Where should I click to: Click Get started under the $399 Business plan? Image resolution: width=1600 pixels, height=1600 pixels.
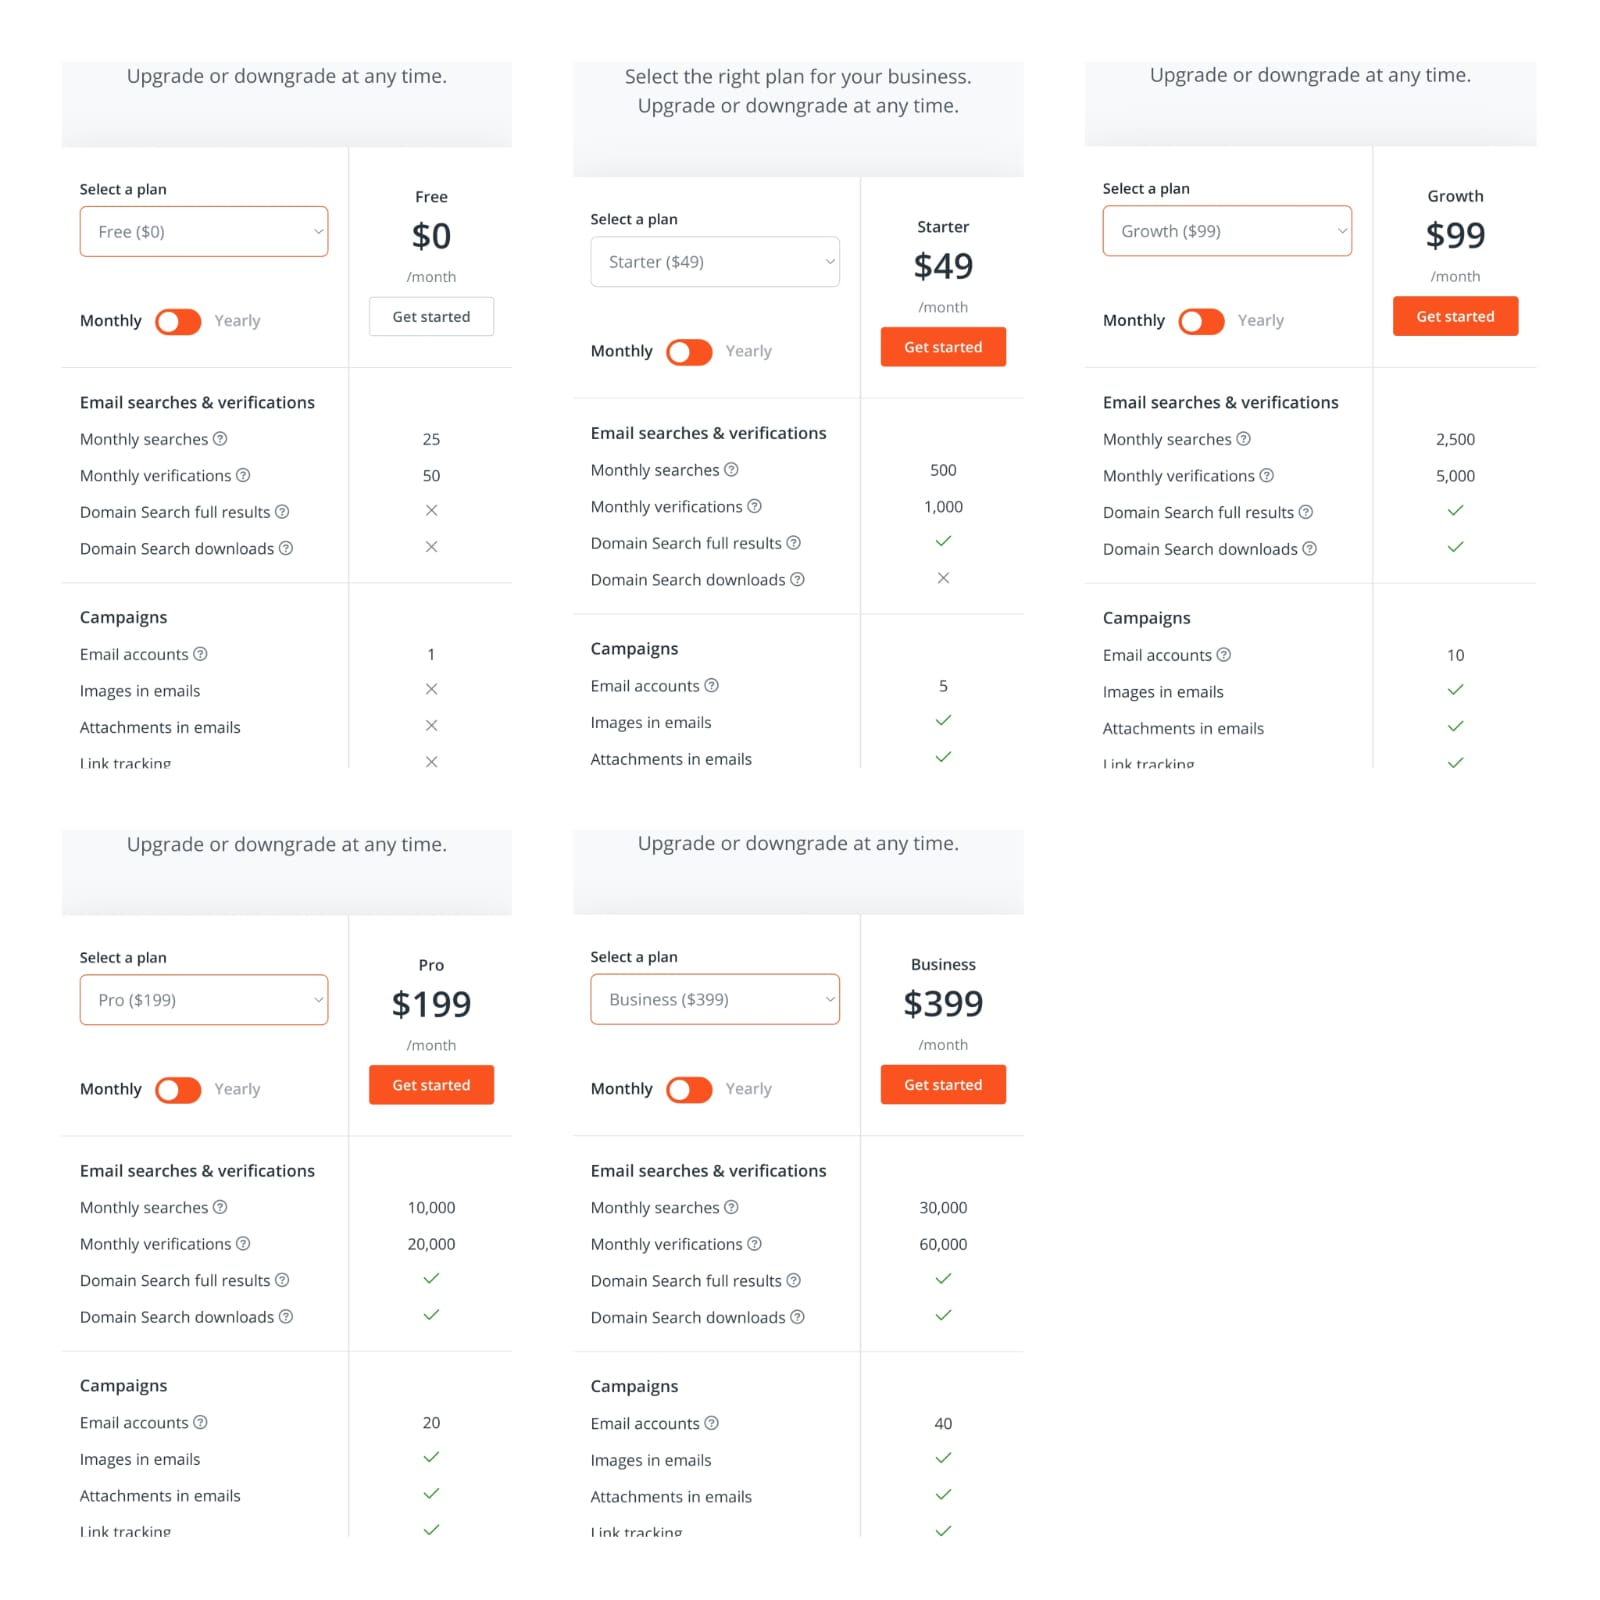pos(943,1085)
